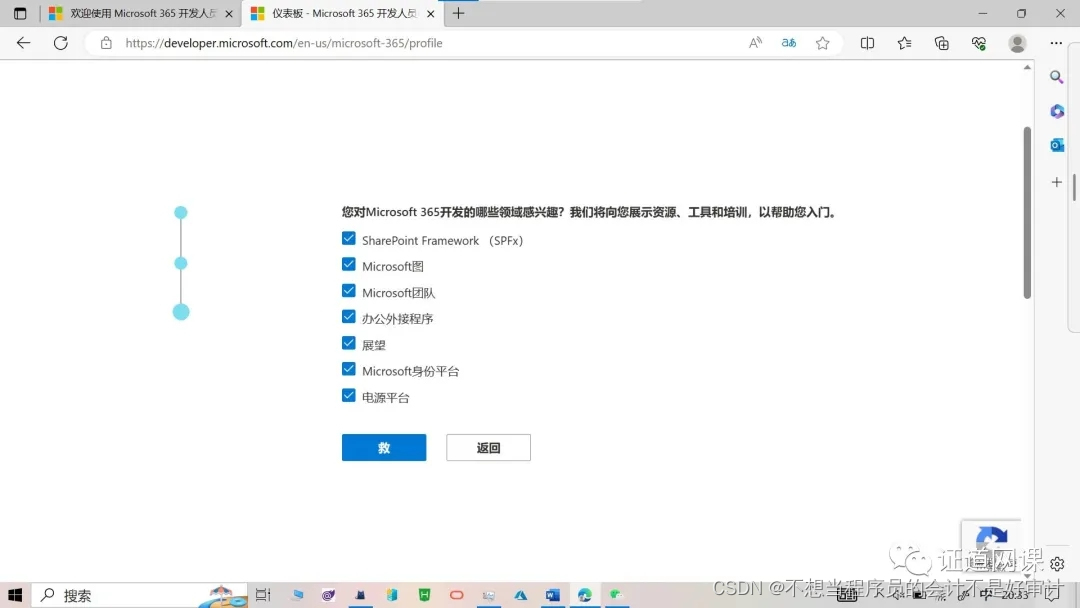Open Edge settings and more menu
Image resolution: width=1080 pixels, height=608 pixels.
pyautogui.click(x=1056, y=43)
